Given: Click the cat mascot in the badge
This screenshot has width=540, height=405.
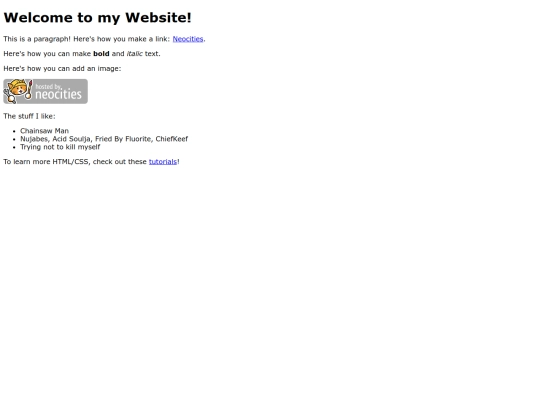Looking at the screenshot, I should point(18,91).
